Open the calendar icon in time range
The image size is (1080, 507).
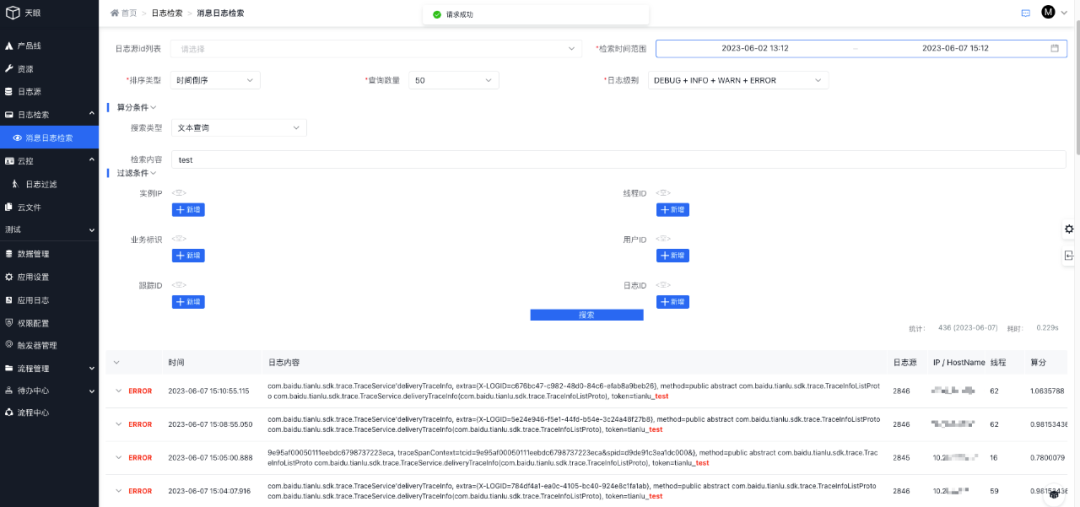pyautogui.click(x=1055, y=48)
